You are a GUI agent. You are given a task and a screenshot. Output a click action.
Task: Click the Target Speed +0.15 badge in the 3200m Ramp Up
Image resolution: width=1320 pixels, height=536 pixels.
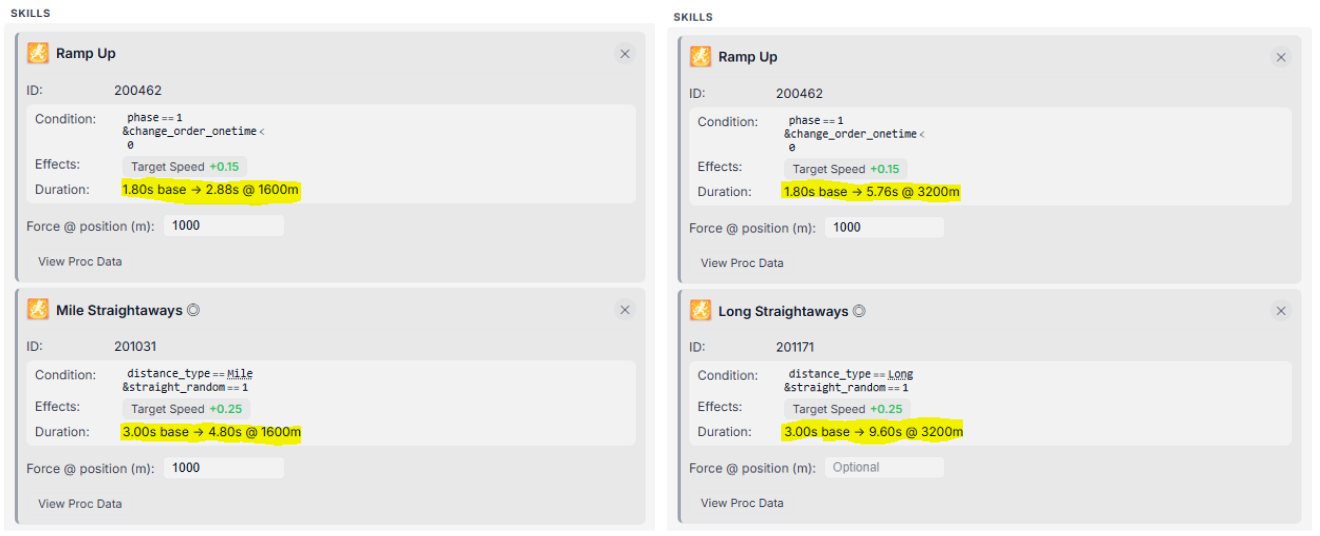[846, 169]
